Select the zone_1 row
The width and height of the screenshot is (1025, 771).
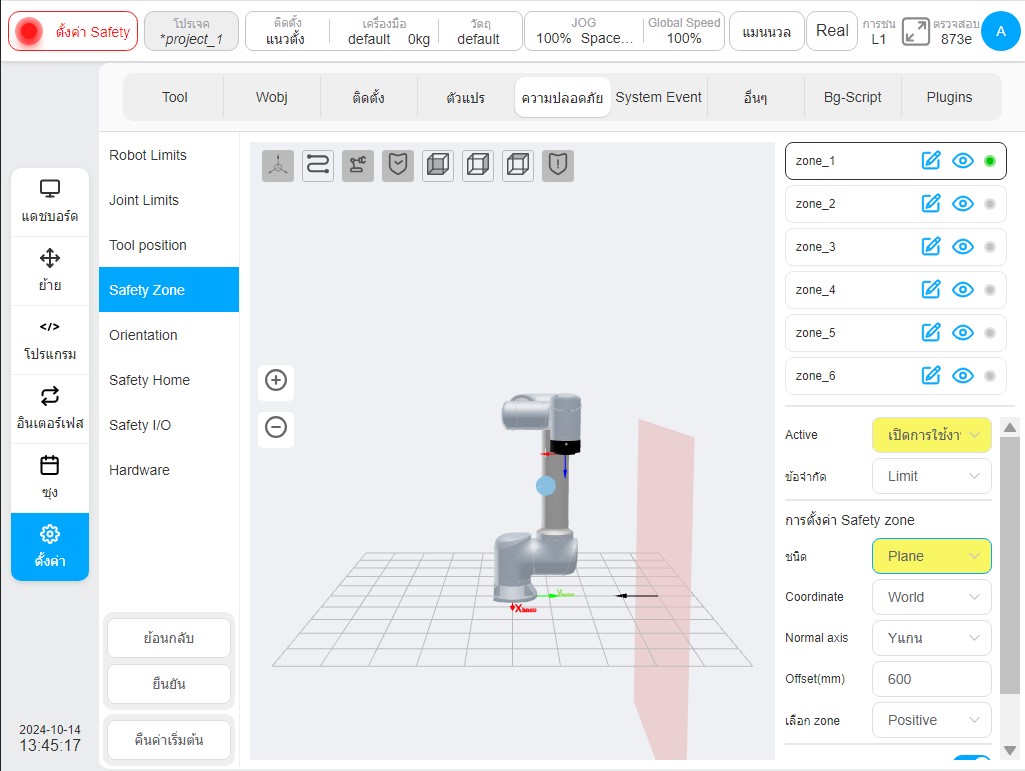(896, 161)
